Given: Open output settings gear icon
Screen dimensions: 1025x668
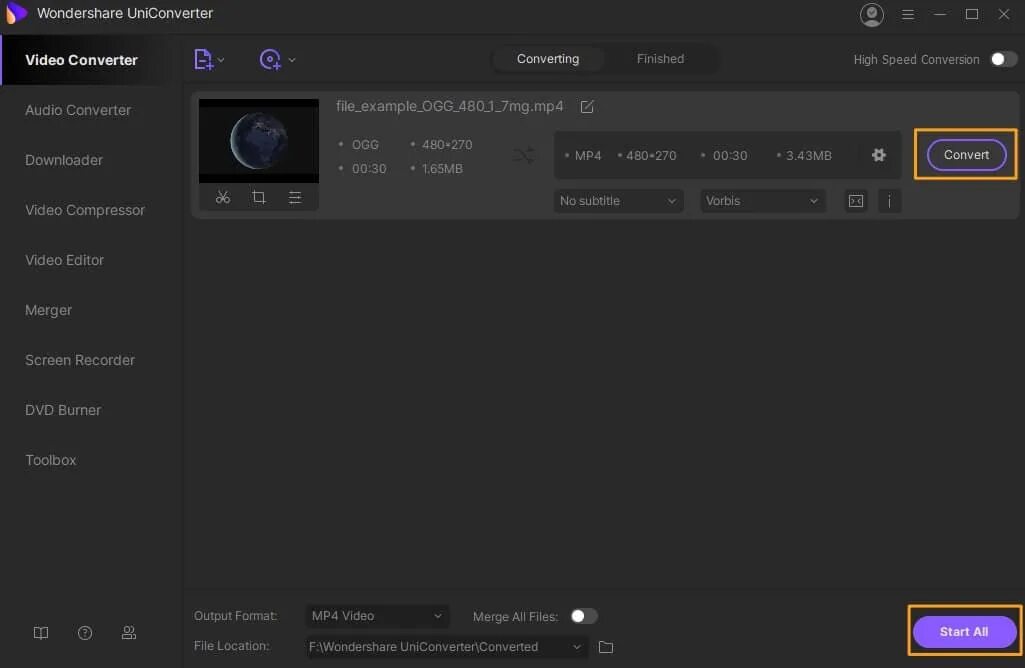Looking at the screenshot, I should pyautogui.click(x=879, y=155).
